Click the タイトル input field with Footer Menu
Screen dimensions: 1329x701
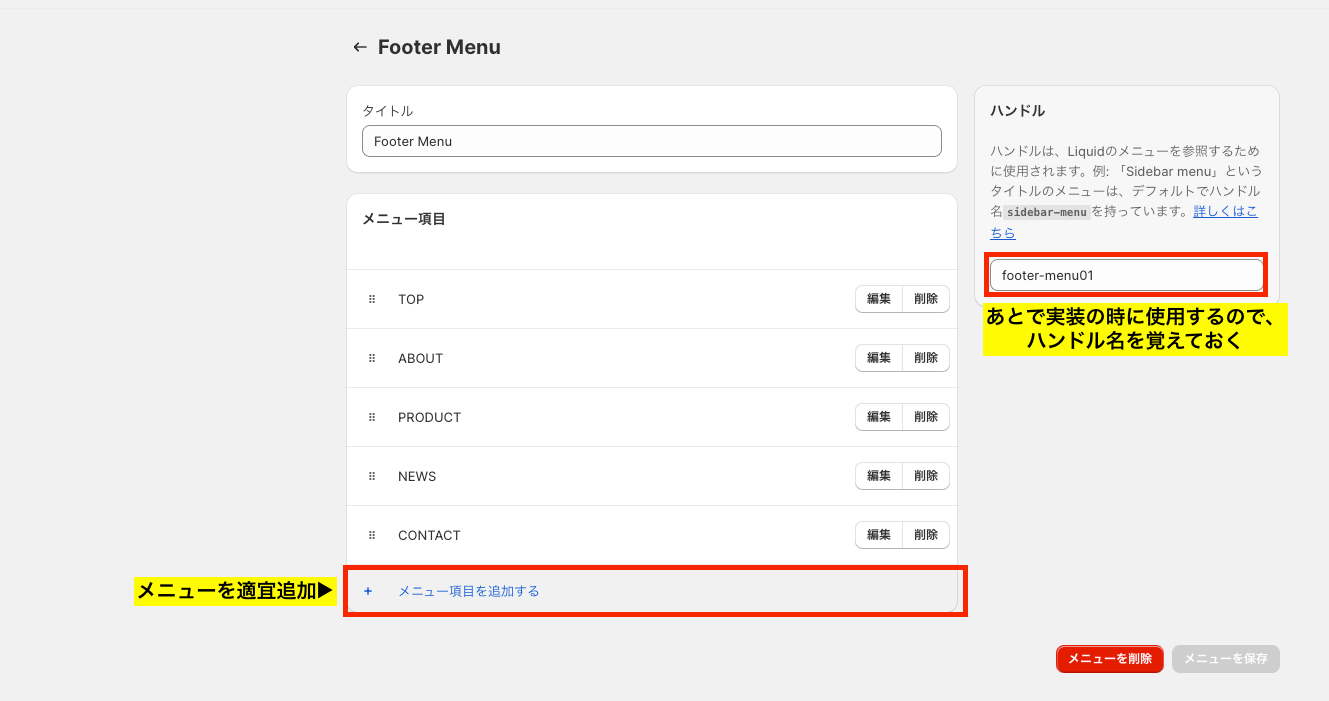click(651, 141)
